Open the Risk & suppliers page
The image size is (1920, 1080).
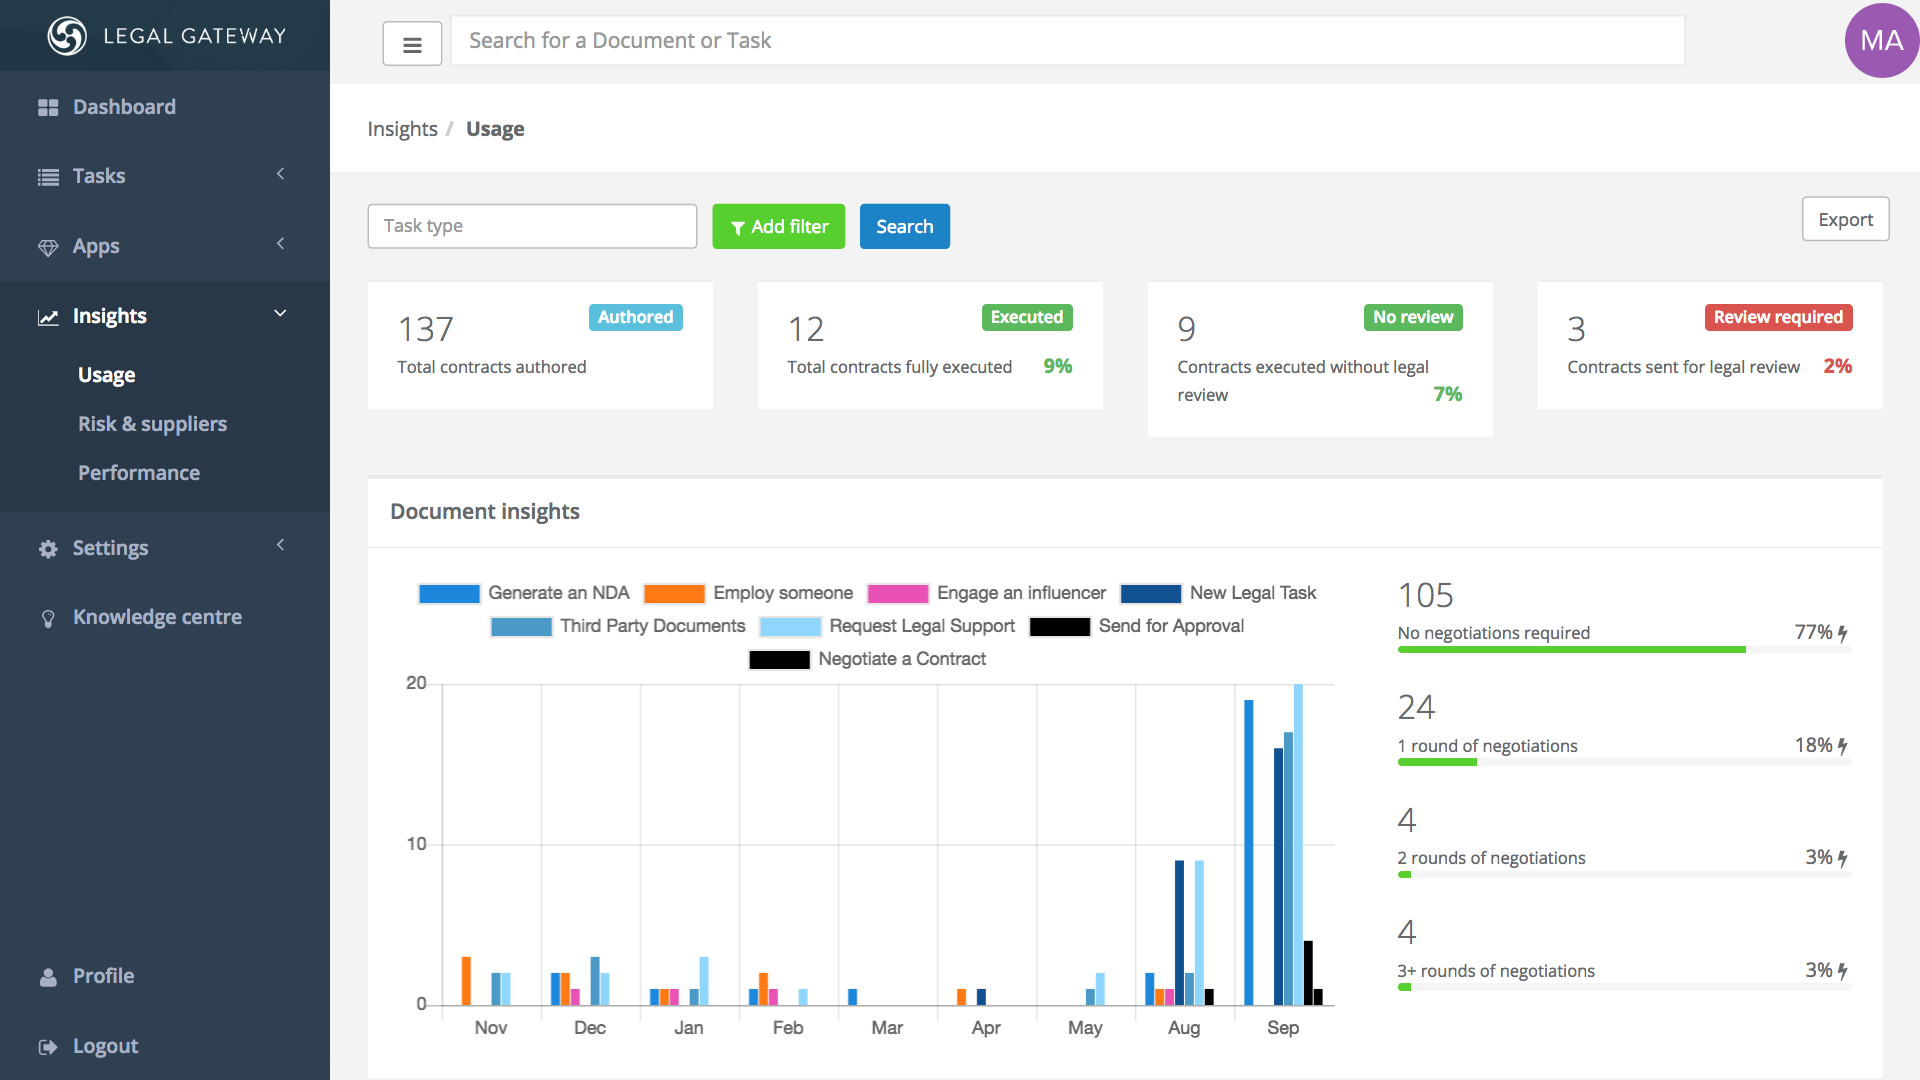(152, 424)
